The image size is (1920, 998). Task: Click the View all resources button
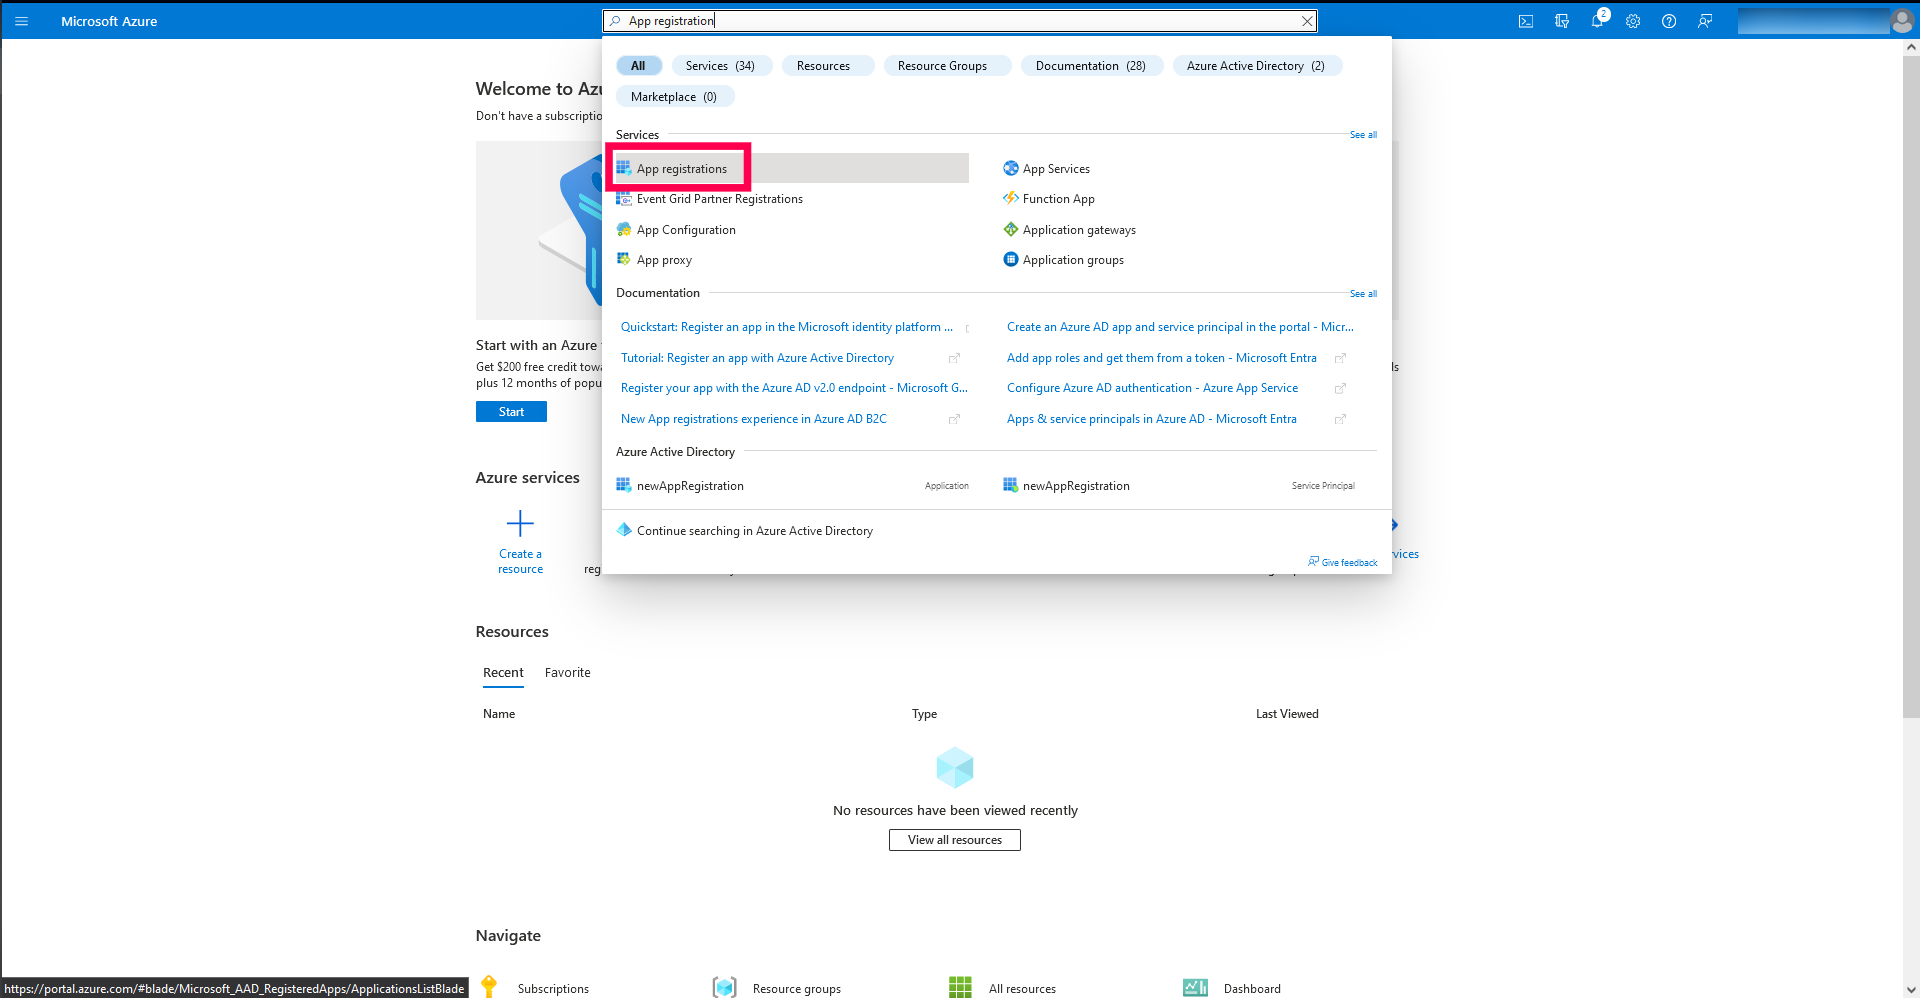(x=954, y=839)
